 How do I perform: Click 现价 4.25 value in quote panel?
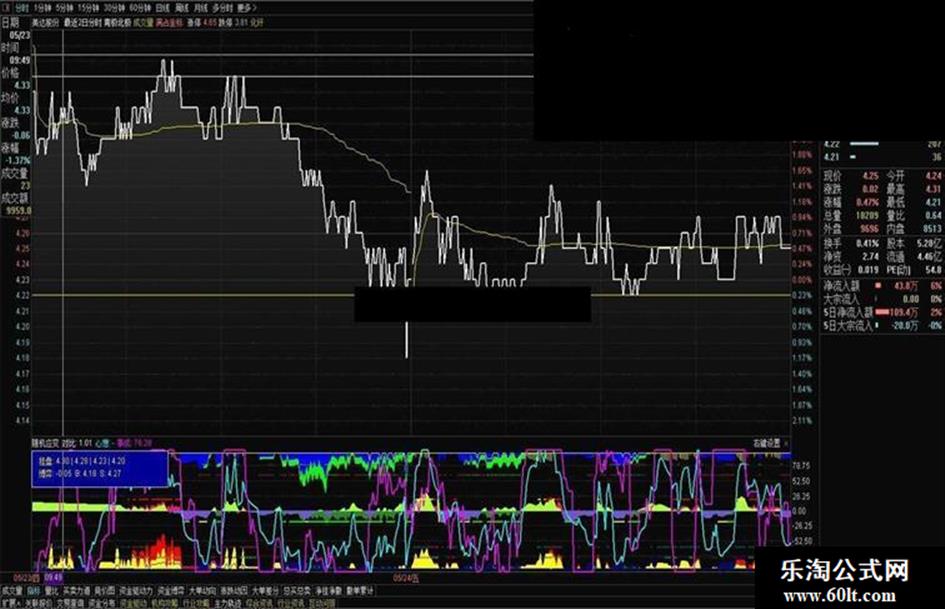point(870,176)
